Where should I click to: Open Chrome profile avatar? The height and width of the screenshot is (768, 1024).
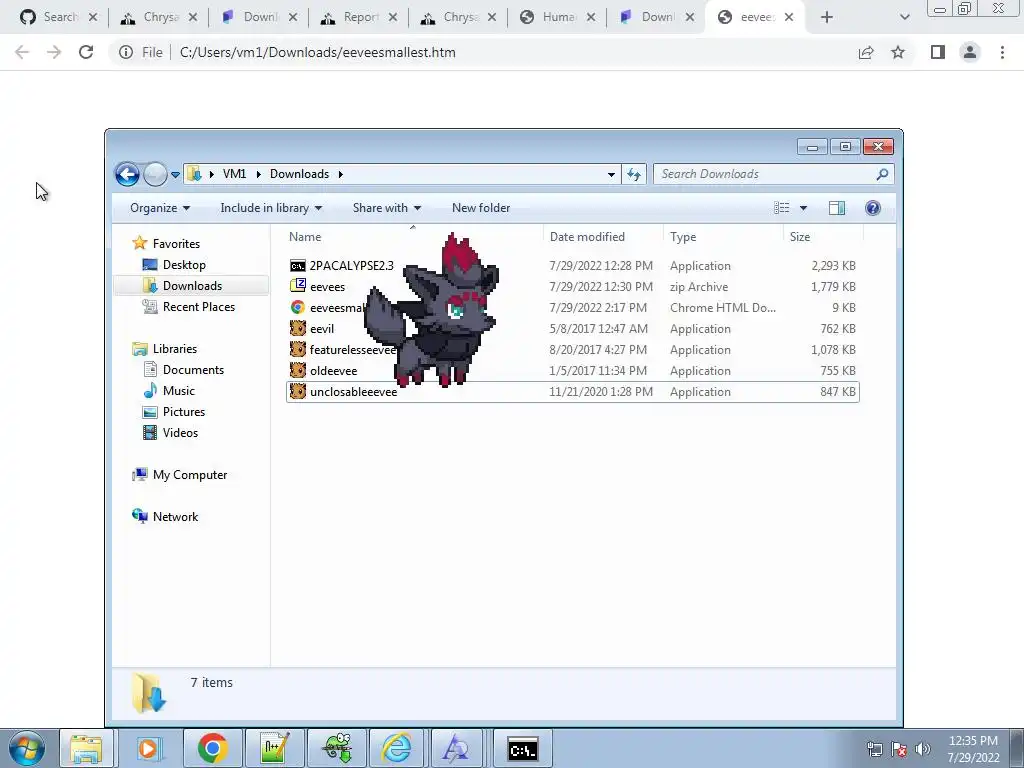(970, 52)
